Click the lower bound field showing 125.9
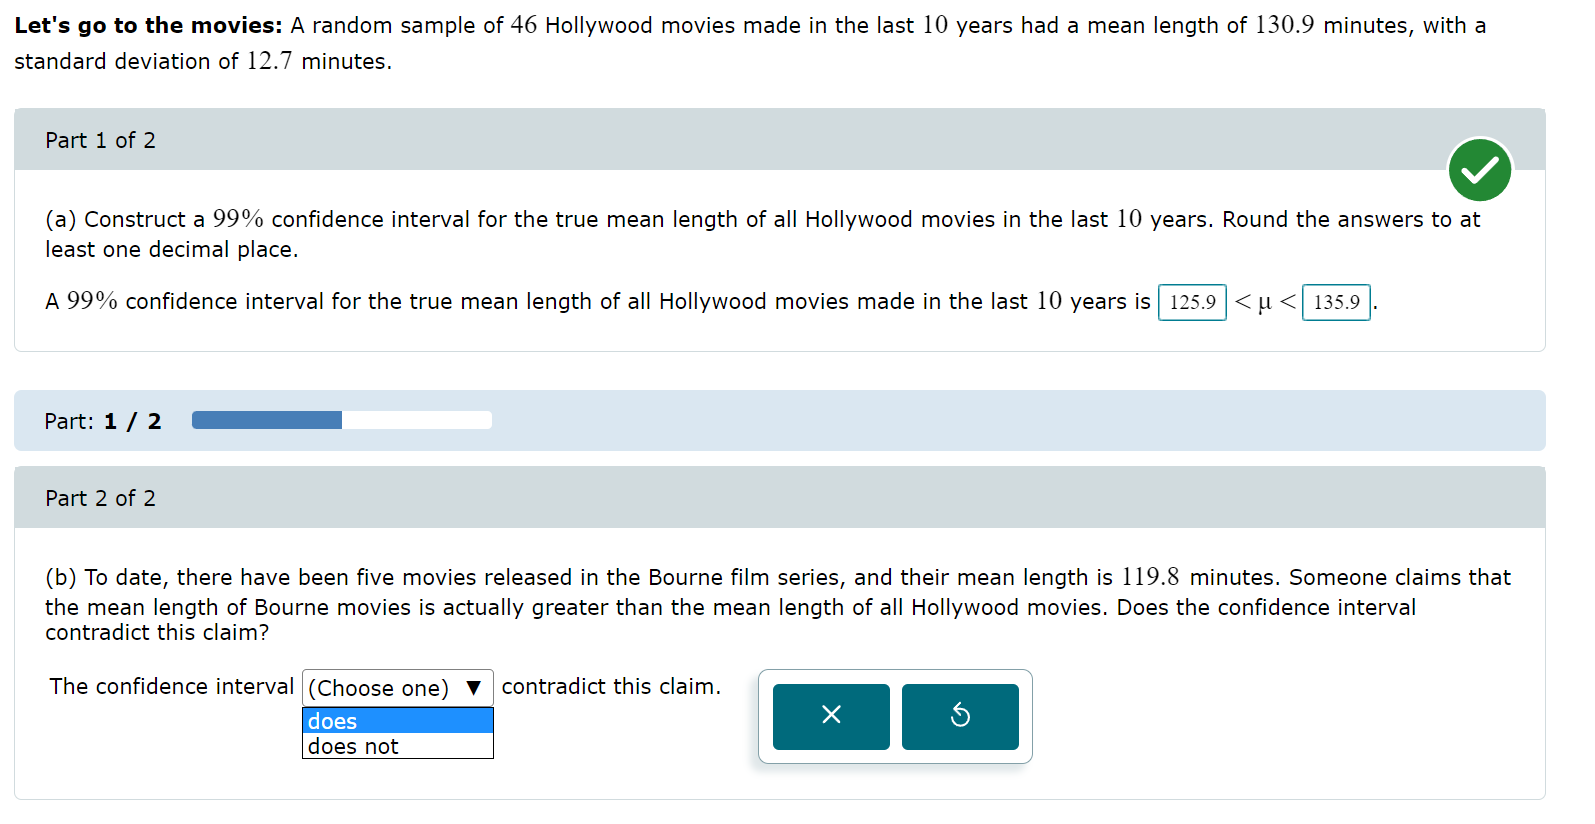Viewport: 1595px width, 824px height. [x=1192, y=302]
